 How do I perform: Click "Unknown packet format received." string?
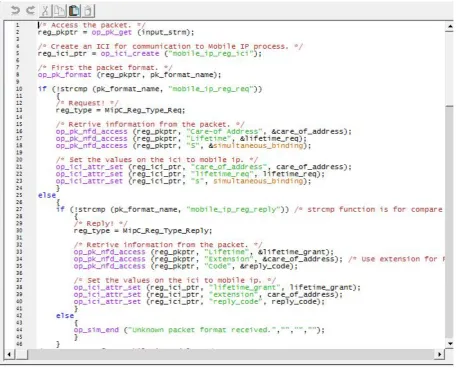(x=203, y=330)
